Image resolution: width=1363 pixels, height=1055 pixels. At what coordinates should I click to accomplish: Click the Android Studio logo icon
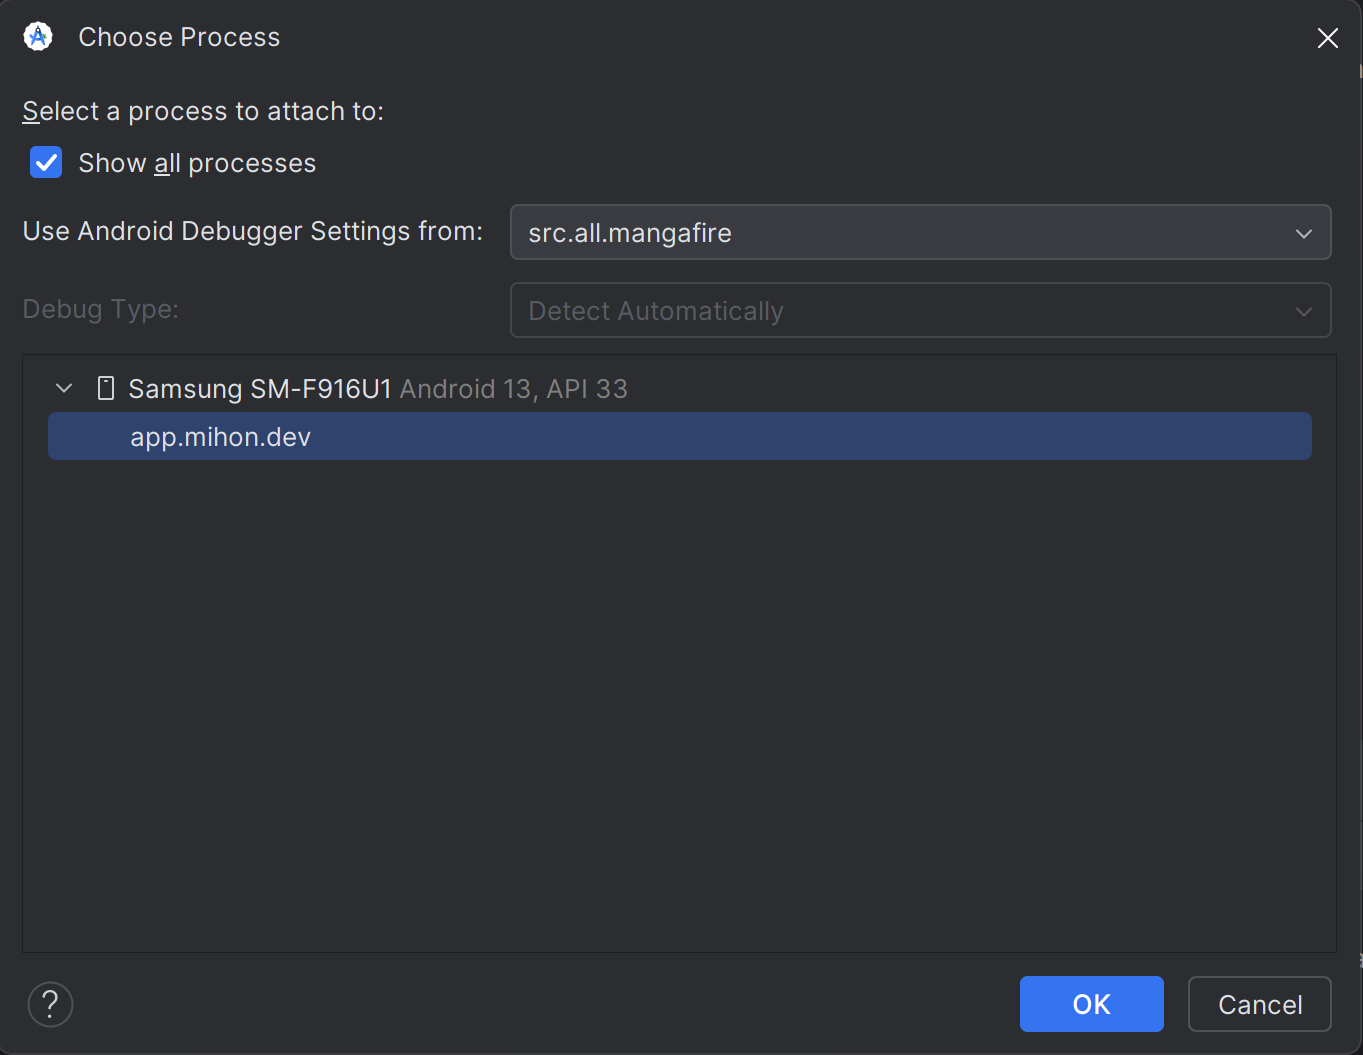pos(38,37)
